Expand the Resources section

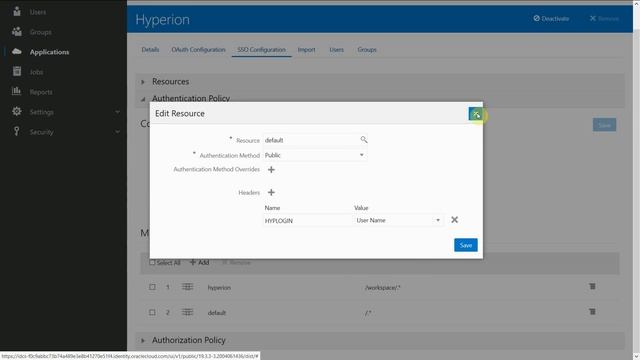tap(143, 82)
